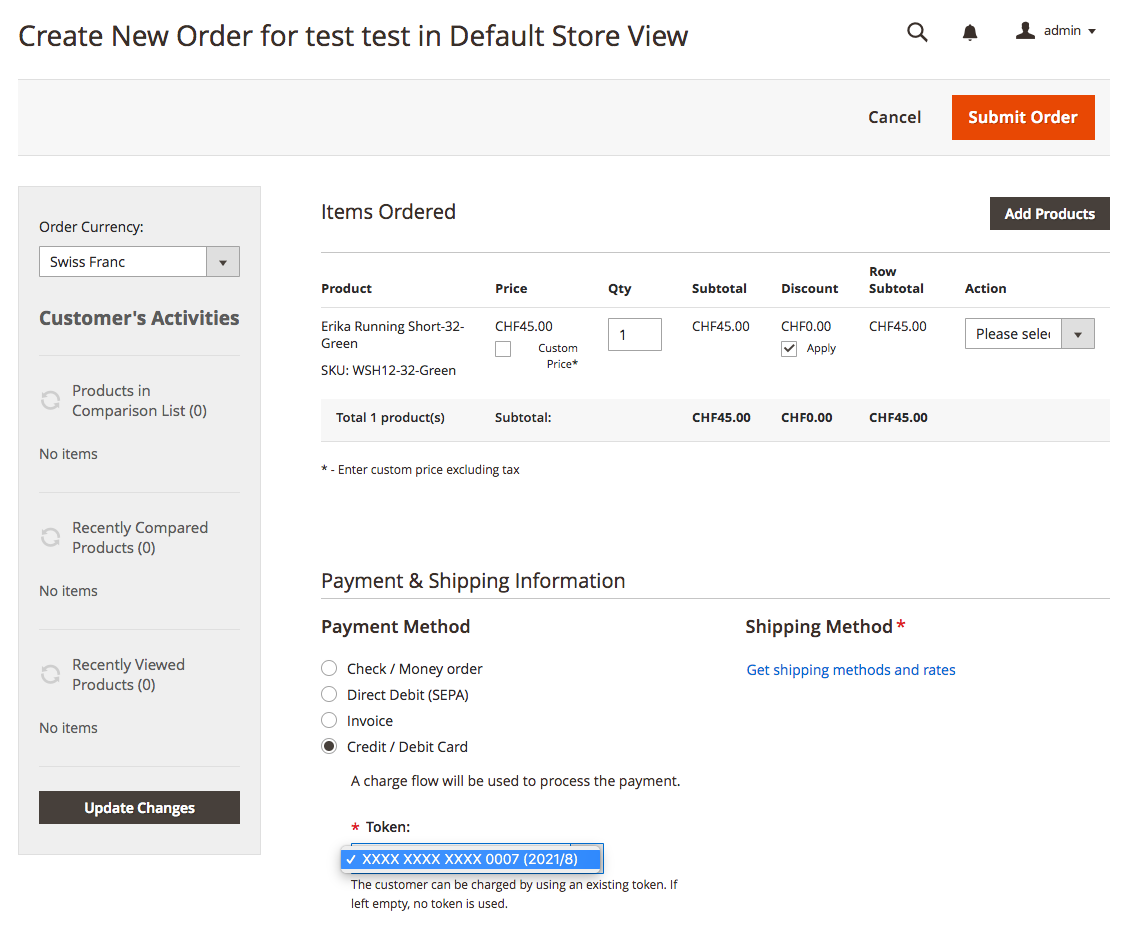Click the admin user avatar icon
Screen dimensions: 1135x939
point(1025,31)
